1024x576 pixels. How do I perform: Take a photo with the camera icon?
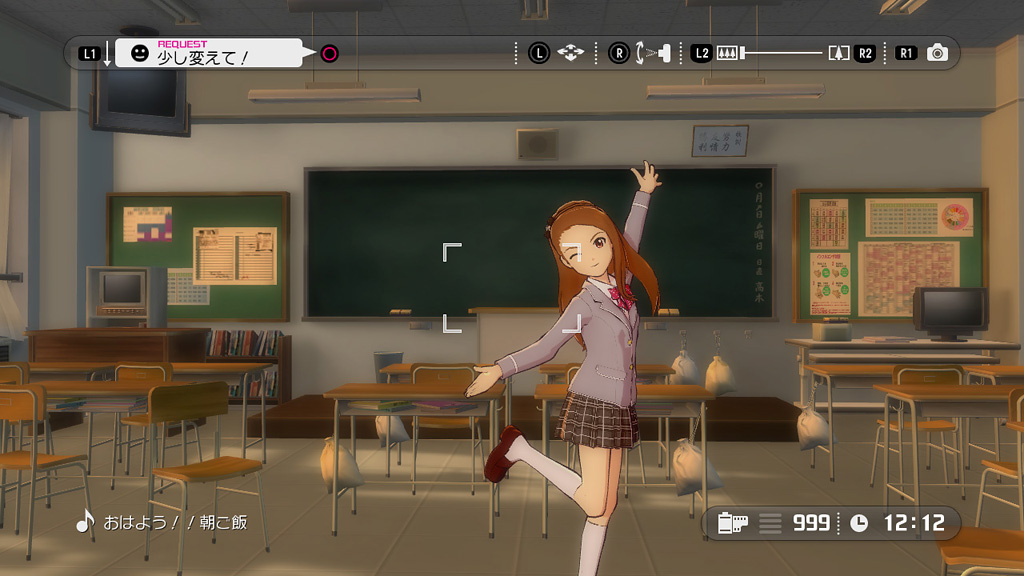(x=937, y=53)
